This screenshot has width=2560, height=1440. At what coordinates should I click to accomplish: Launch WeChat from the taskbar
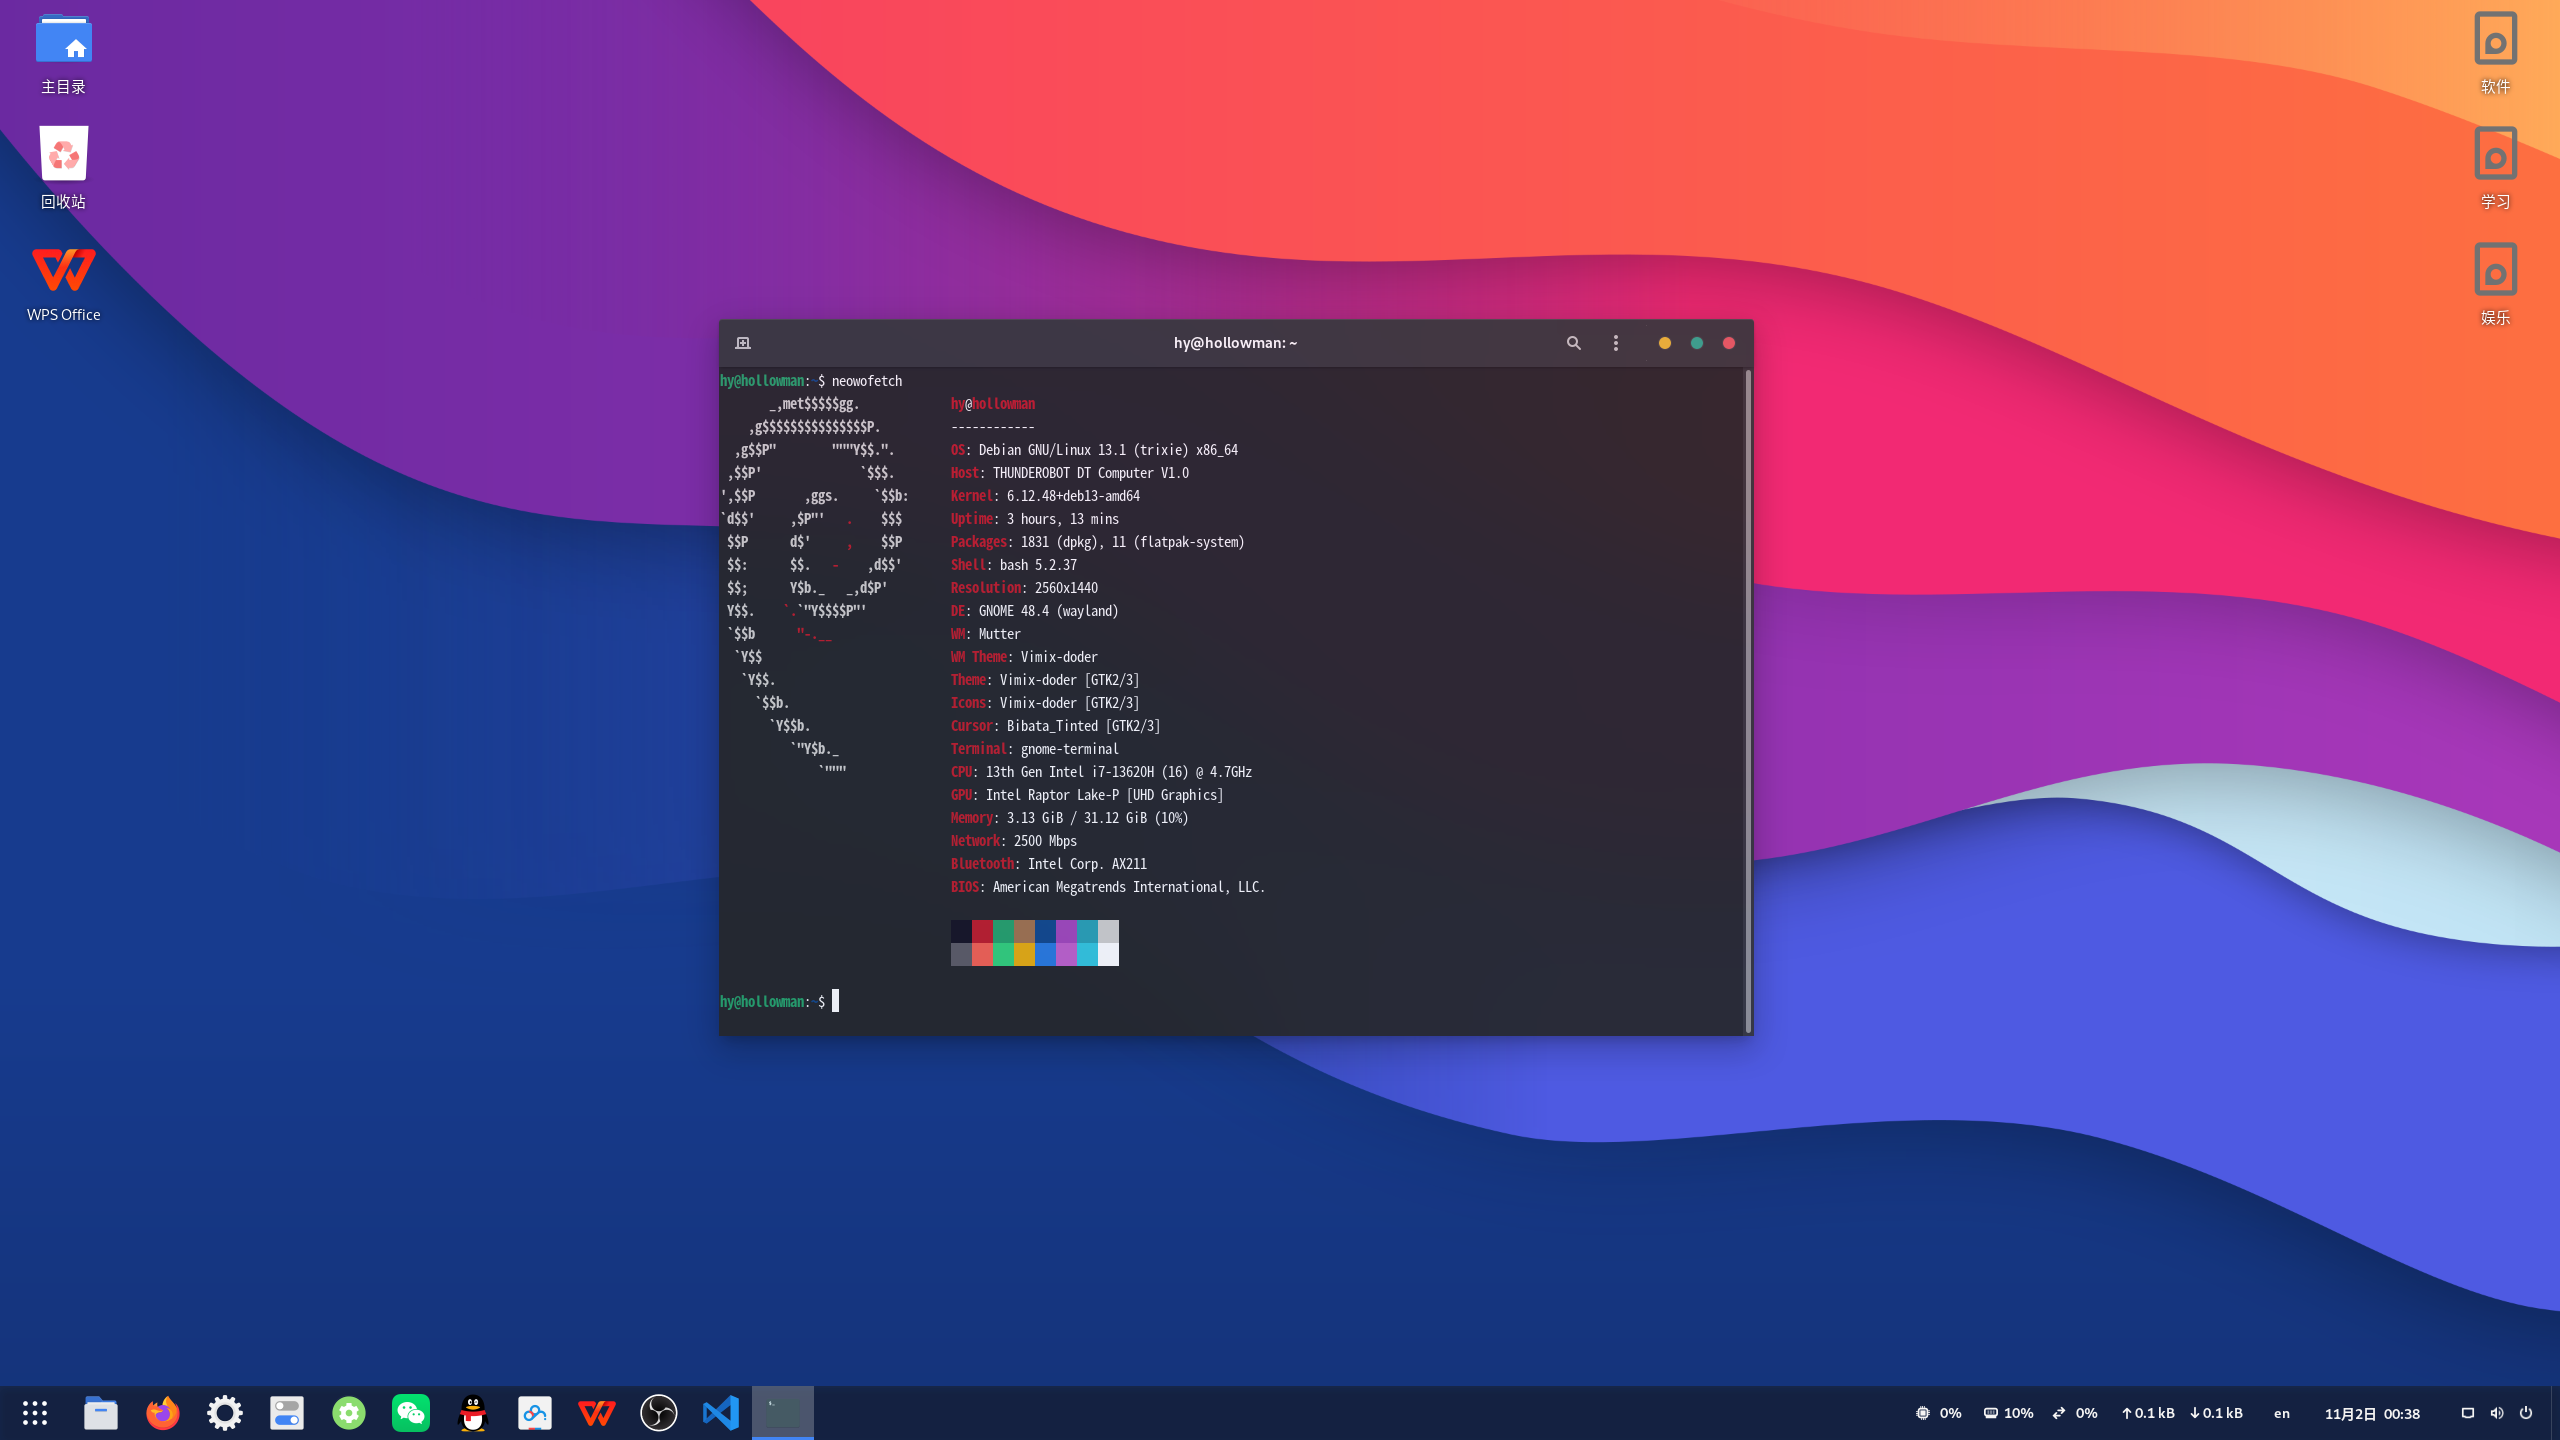[x=410, y=1412]
